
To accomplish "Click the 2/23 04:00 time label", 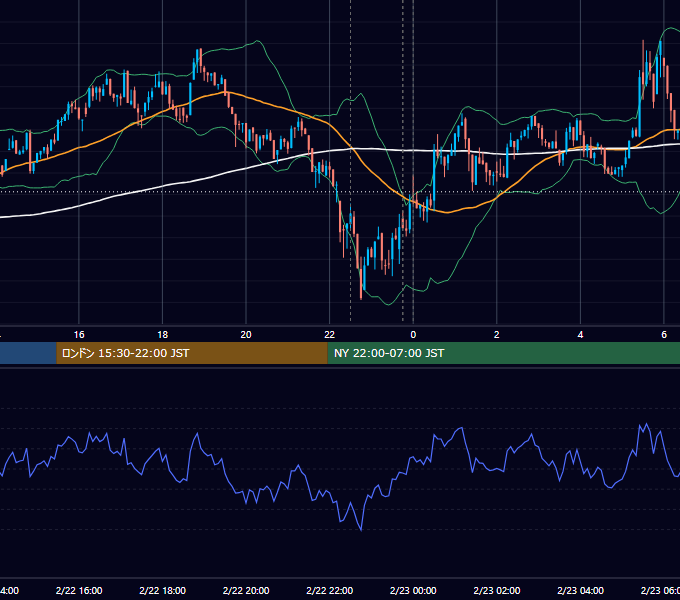I will coord(580,590).
